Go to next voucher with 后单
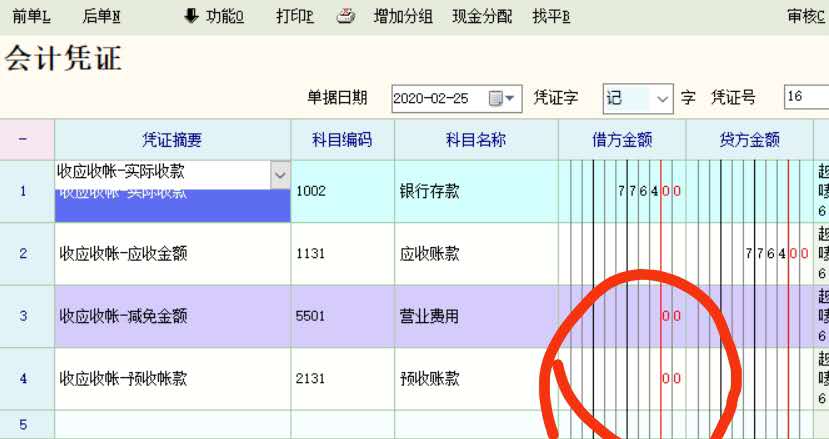Screen dimensions: 829x439 coord(101,16)
